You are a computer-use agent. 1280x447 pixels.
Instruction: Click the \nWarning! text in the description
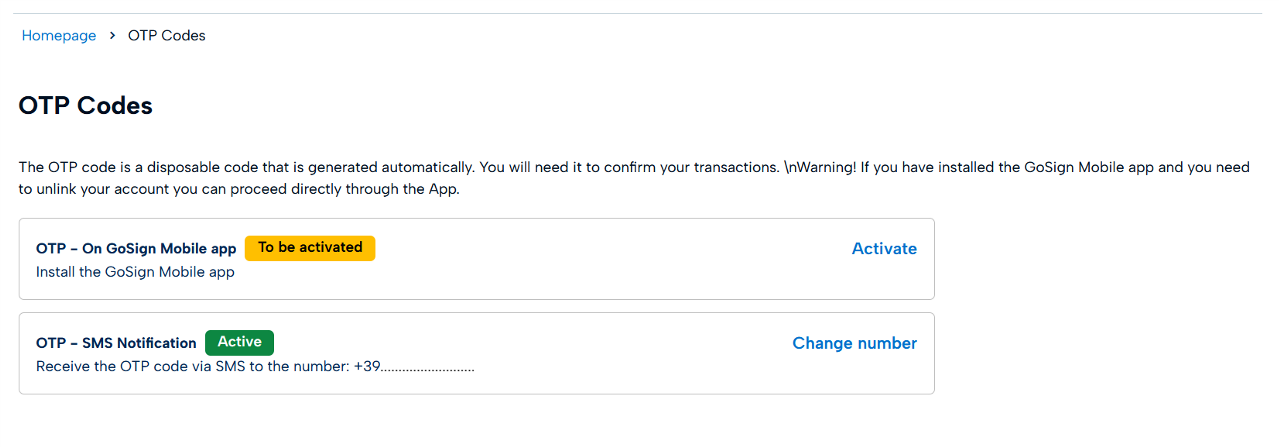click(820, 167)
